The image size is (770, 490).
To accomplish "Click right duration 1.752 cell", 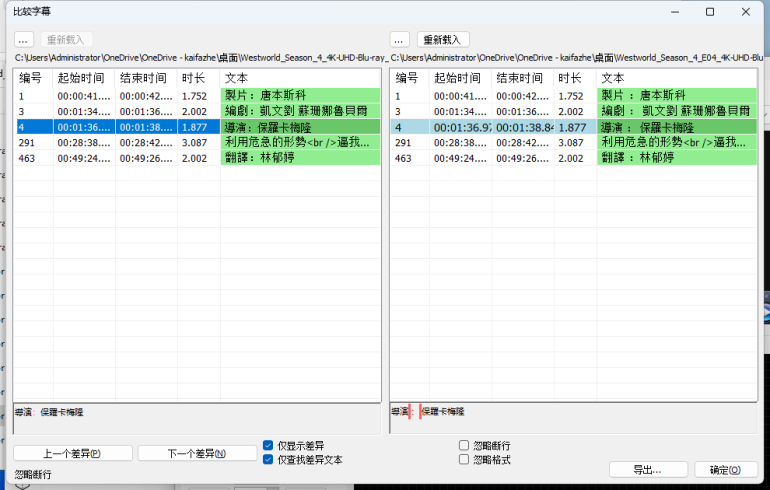I will point(576,96).
